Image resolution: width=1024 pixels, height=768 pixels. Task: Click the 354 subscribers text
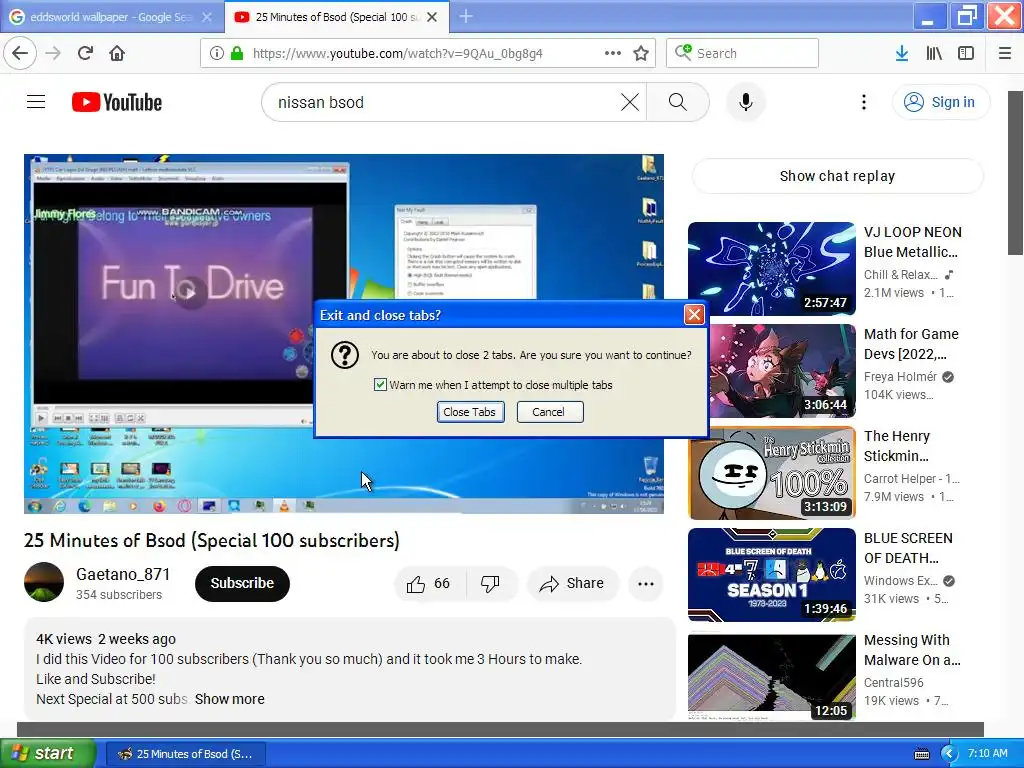pyautogui.click(x=119, y=595)
